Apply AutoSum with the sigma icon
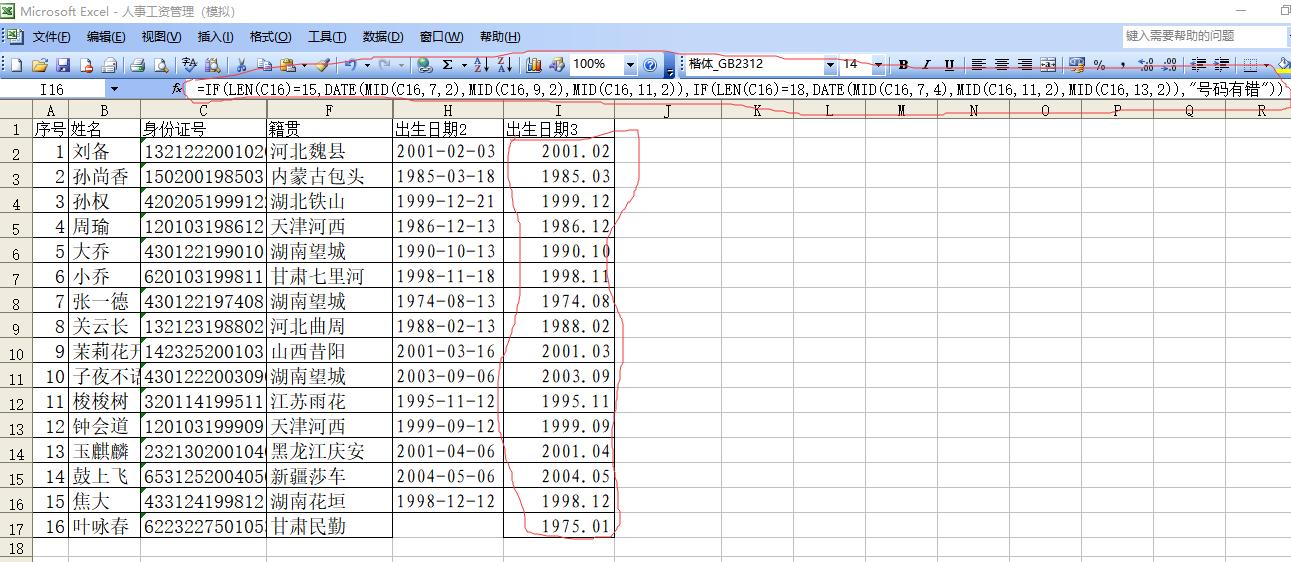This screenshot has height=562, width=1291. pyautogui.click(x=447, y=65)
